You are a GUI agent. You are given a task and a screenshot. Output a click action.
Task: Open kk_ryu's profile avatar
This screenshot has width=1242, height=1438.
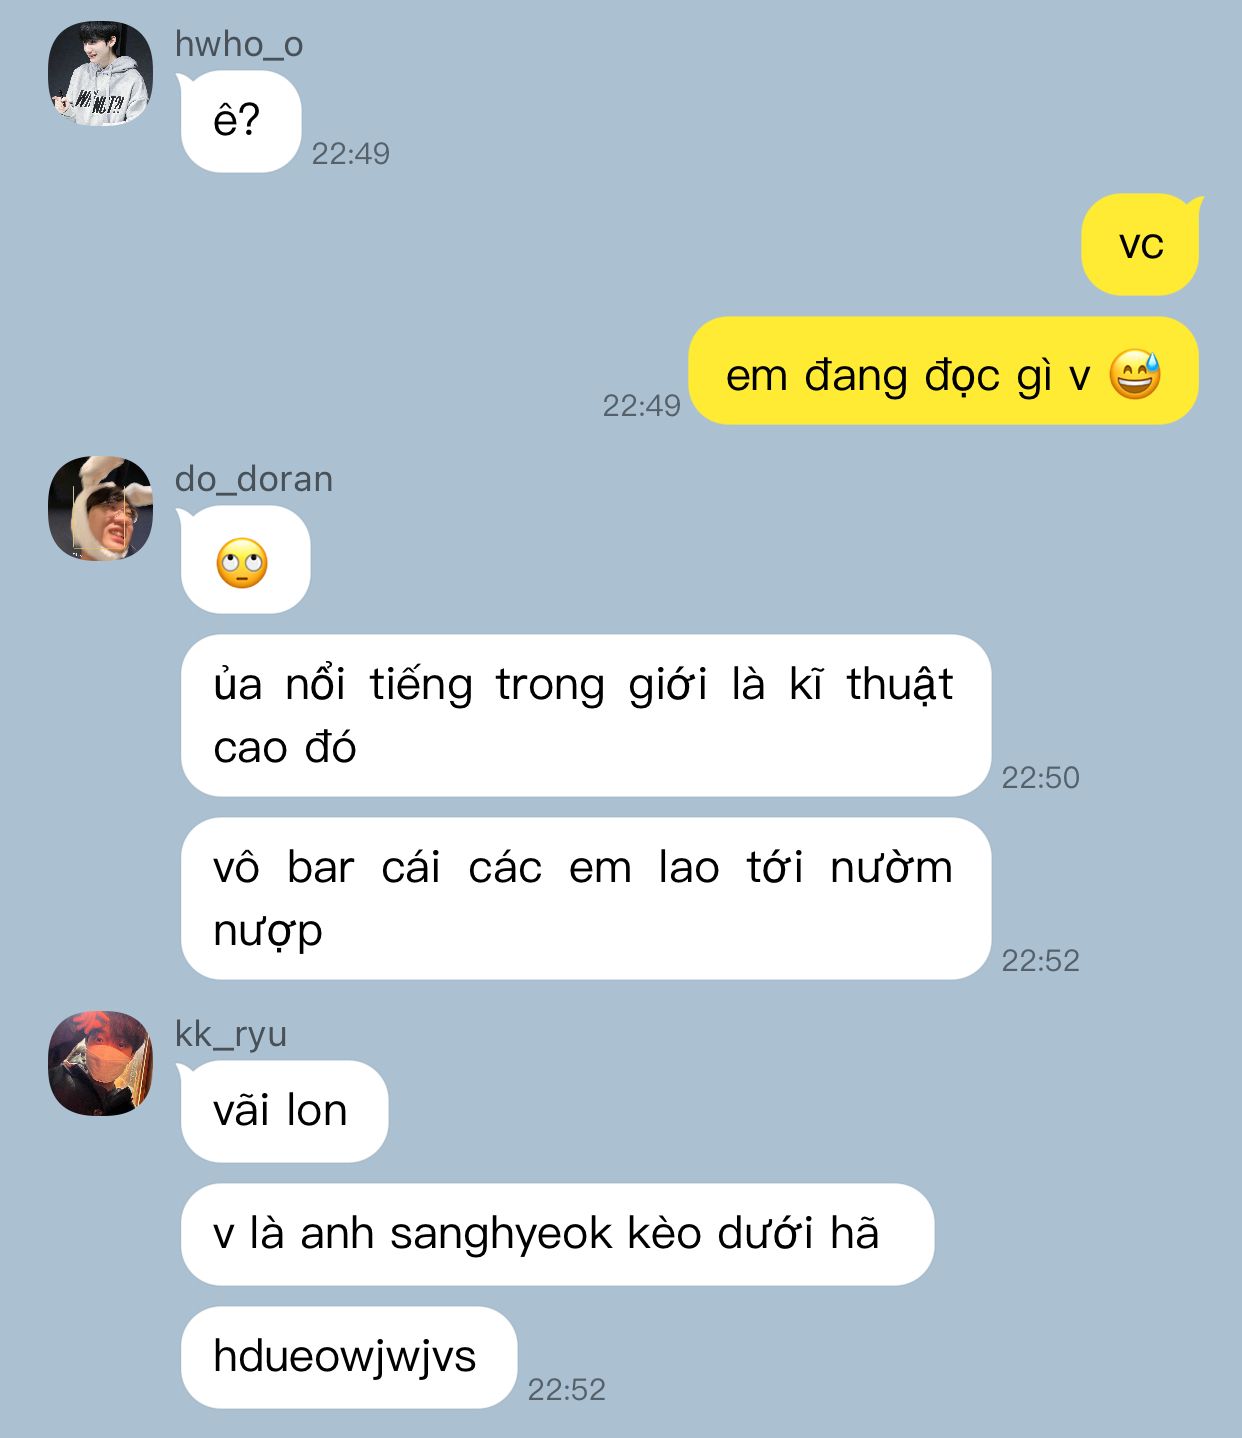(100, 1063)
